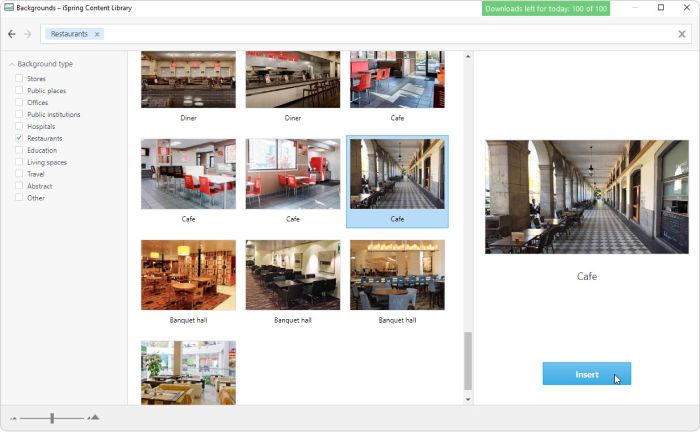Collapse the Background type section
The height and width of the screenshot is (432, 700).
click(x=12, y=64)
